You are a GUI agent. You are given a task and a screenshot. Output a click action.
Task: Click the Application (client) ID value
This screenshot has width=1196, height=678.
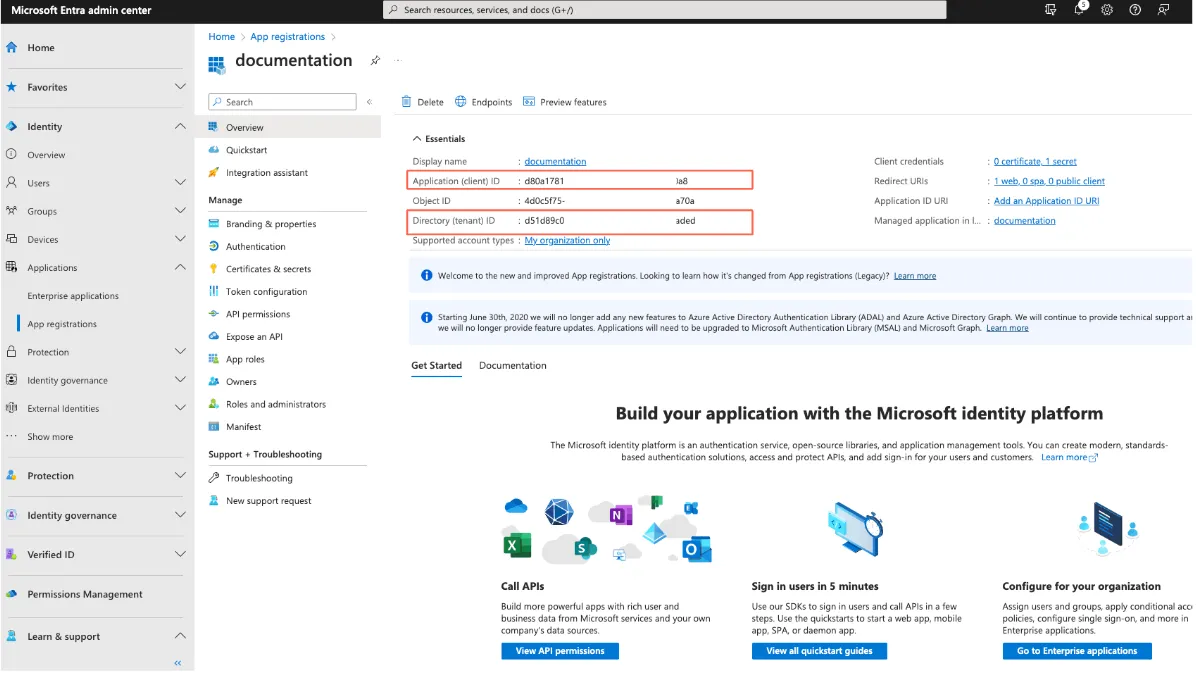click(606, 182)
